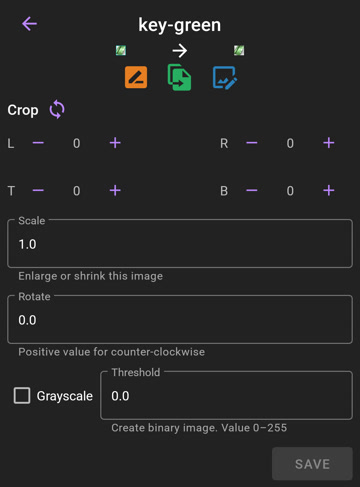Decrease the R crop value
The width and height of the screenshot is (360, 487).
pos(252,143)
